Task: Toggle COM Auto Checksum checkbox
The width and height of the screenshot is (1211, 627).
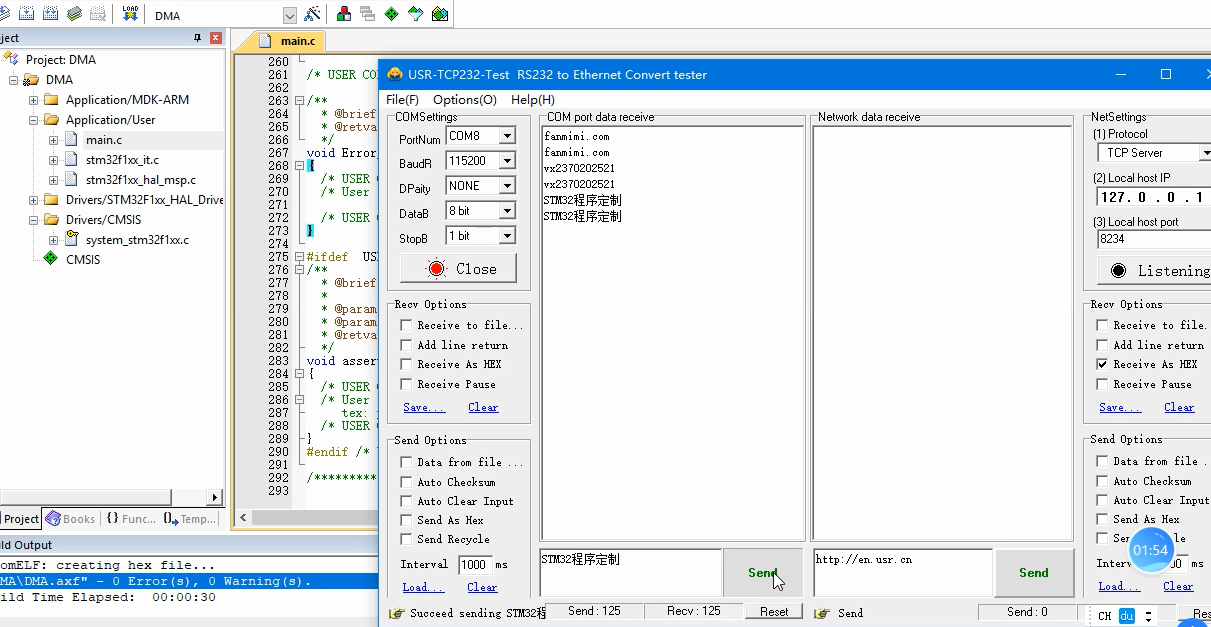Action: coord(406,482)
